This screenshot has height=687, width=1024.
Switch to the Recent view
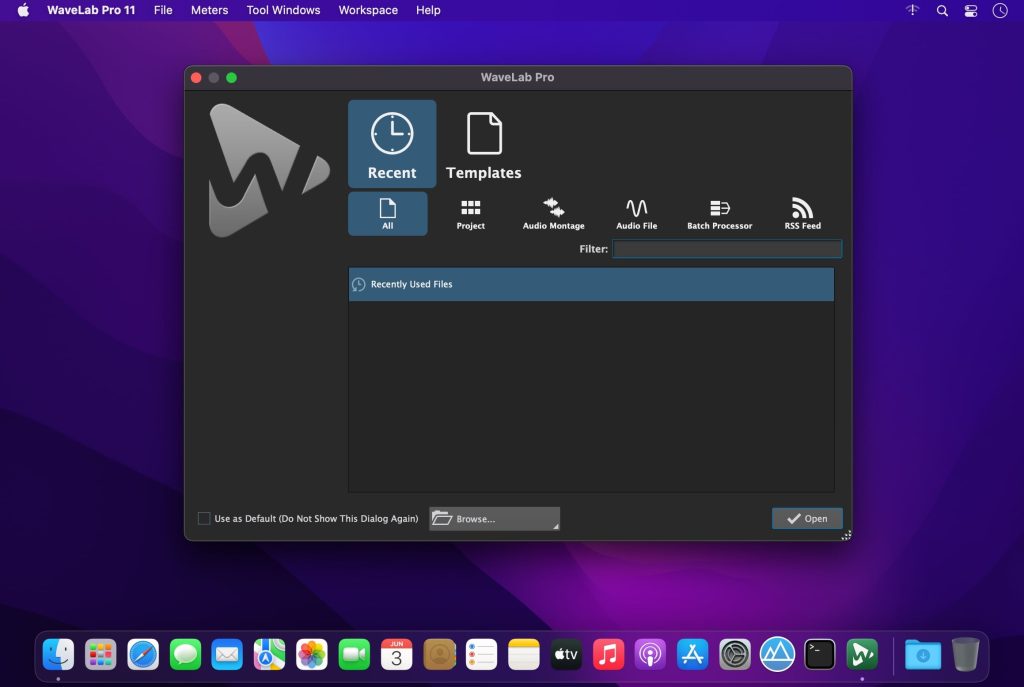[391, 143]
